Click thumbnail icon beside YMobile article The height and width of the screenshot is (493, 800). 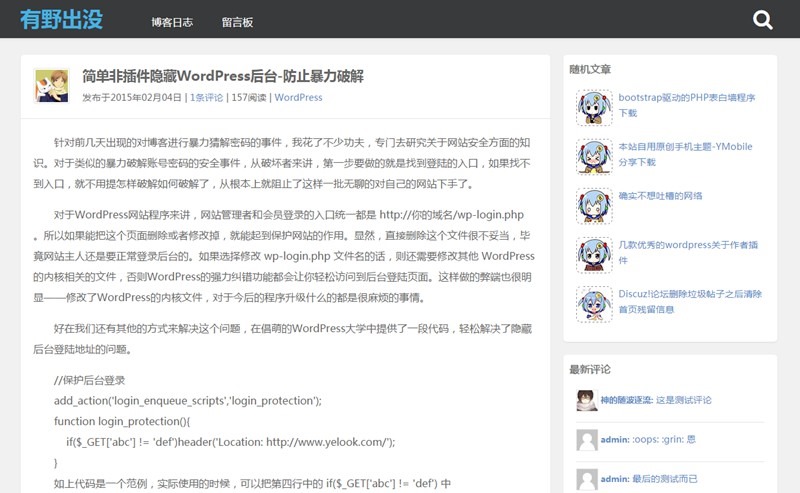[594, 157]
